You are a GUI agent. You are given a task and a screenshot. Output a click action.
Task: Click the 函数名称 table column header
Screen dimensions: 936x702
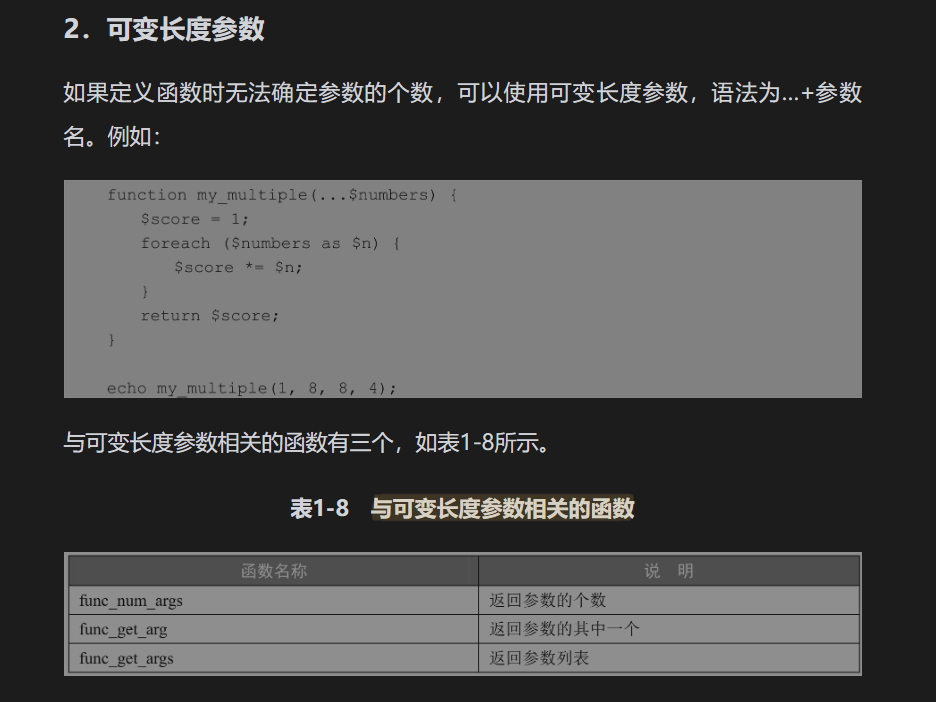tap(273, 571)
